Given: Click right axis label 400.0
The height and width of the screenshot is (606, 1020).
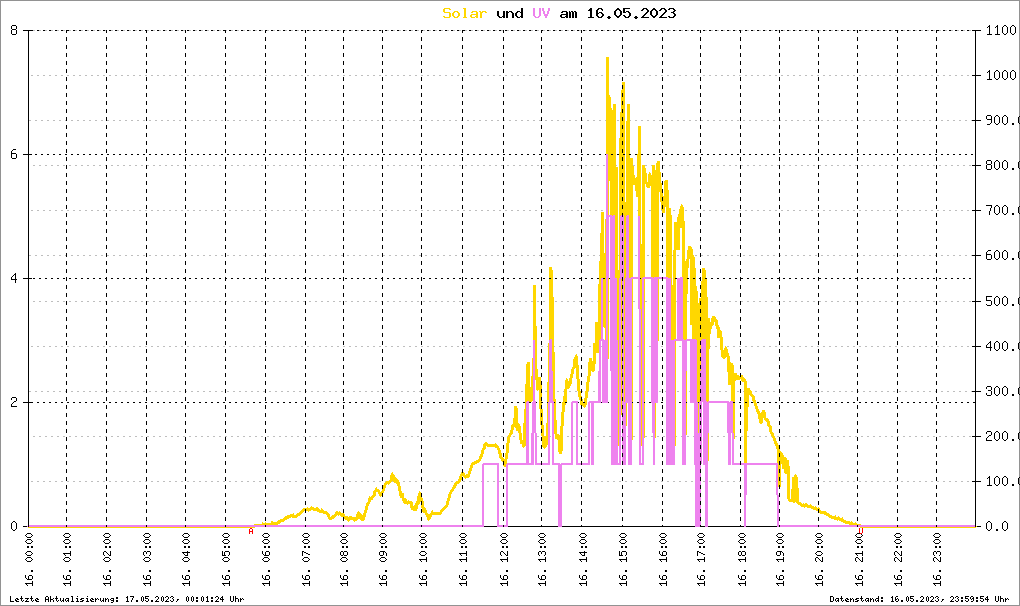Looking at the screenshot, I should tap(1002, 346).
